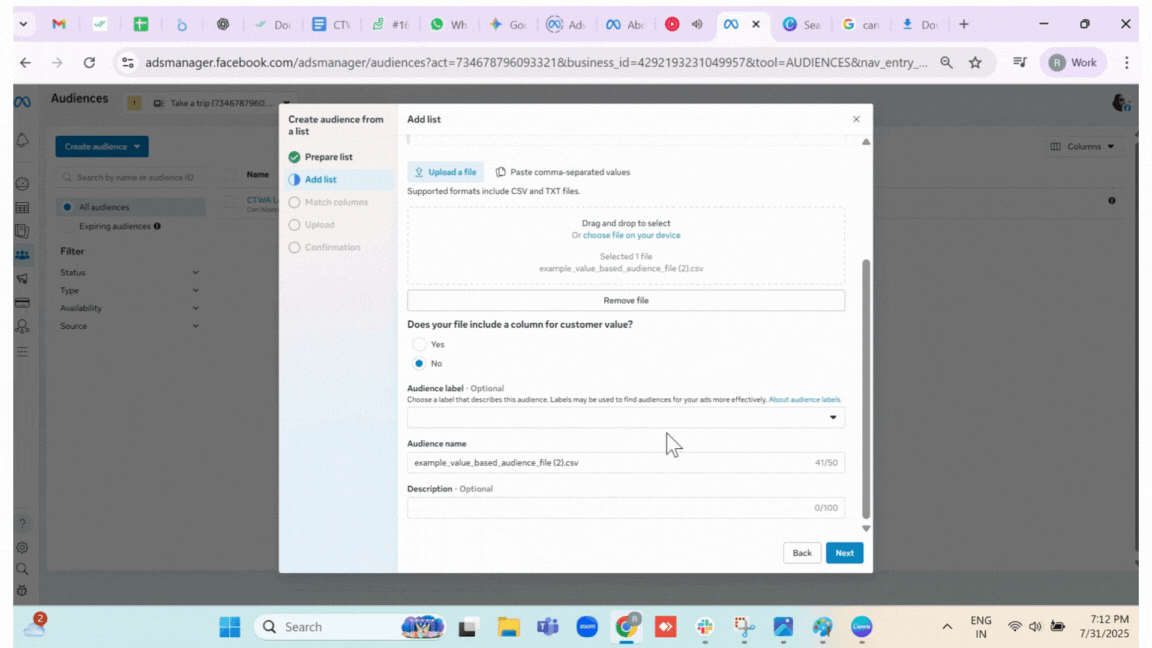The height and width of the screenshot is (648, 1152).
Task: Click the Remove file button
Action: pyautogui.click(x=625, y=300)
